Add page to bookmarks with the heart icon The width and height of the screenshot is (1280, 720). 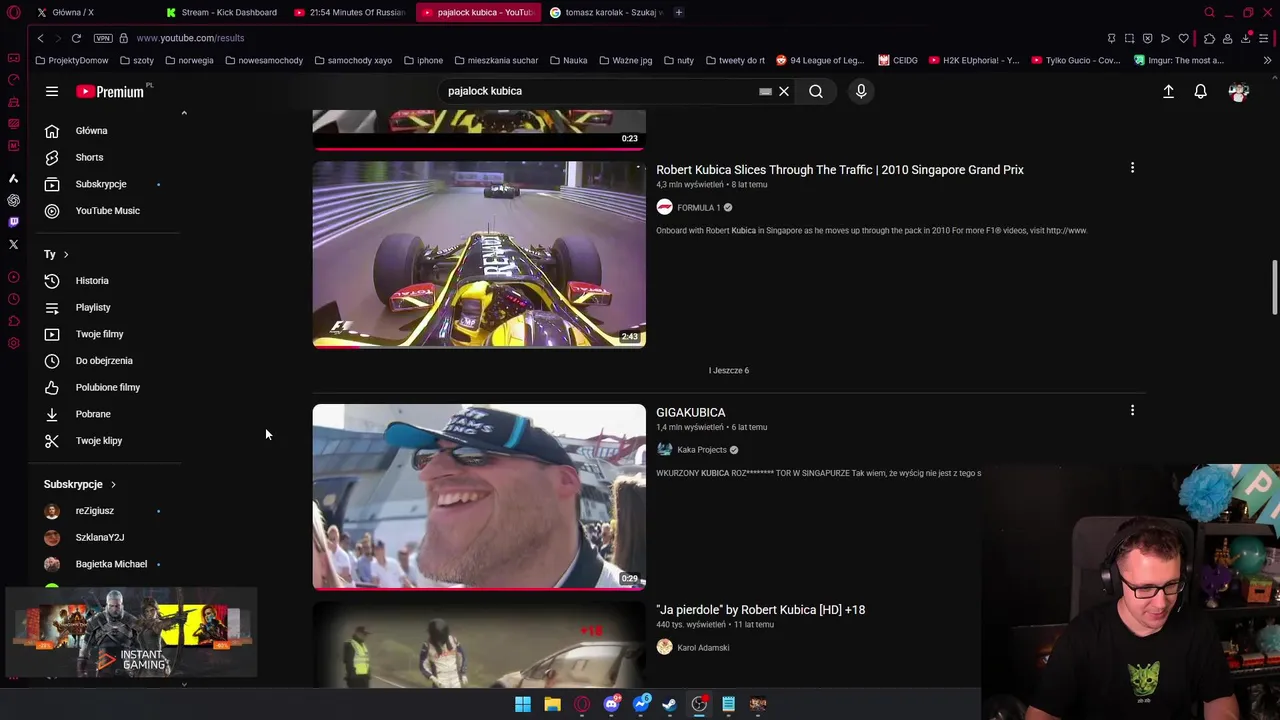point(1184,38)
